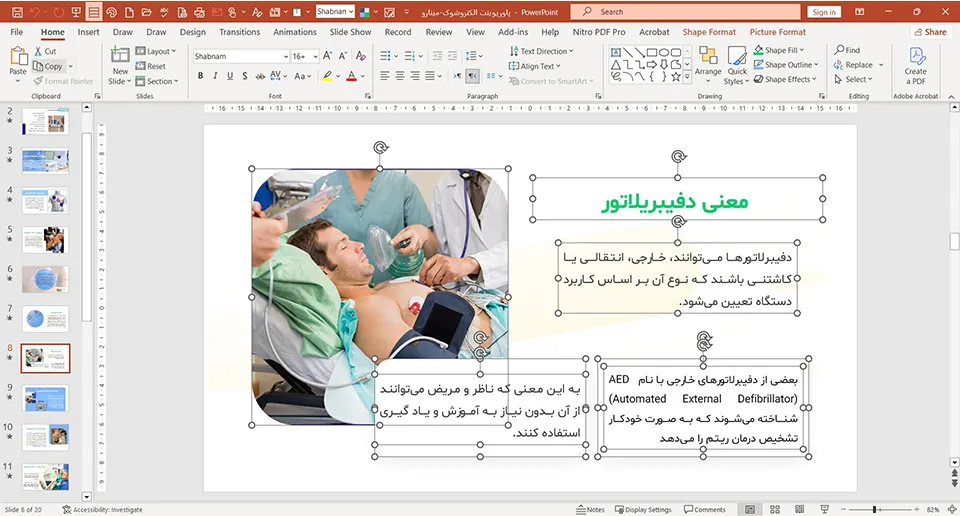Toggle strikethrough formatting
Image resolution: width=960 pixels, height=516 pixels.
[260, 76]
